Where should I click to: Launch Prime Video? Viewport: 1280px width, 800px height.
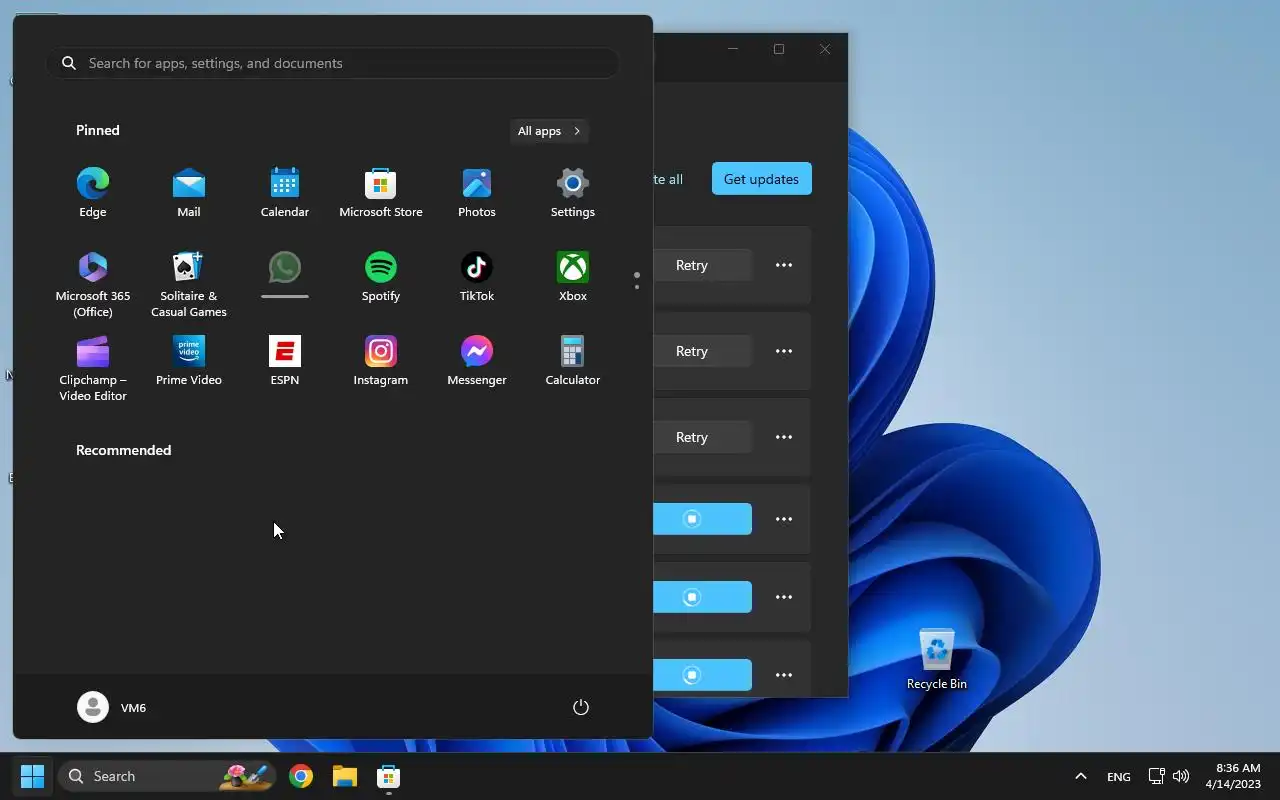pos(189,361)
